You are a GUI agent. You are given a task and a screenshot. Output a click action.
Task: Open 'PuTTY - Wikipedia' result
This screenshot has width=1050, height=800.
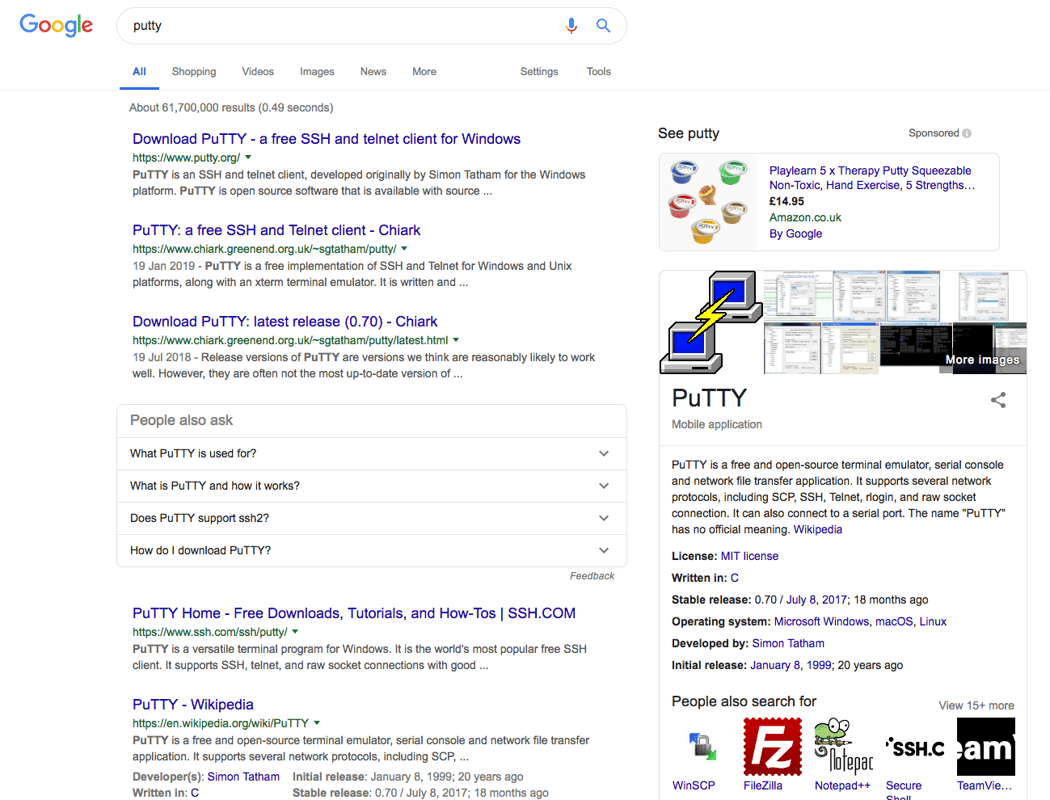[193, 704]
